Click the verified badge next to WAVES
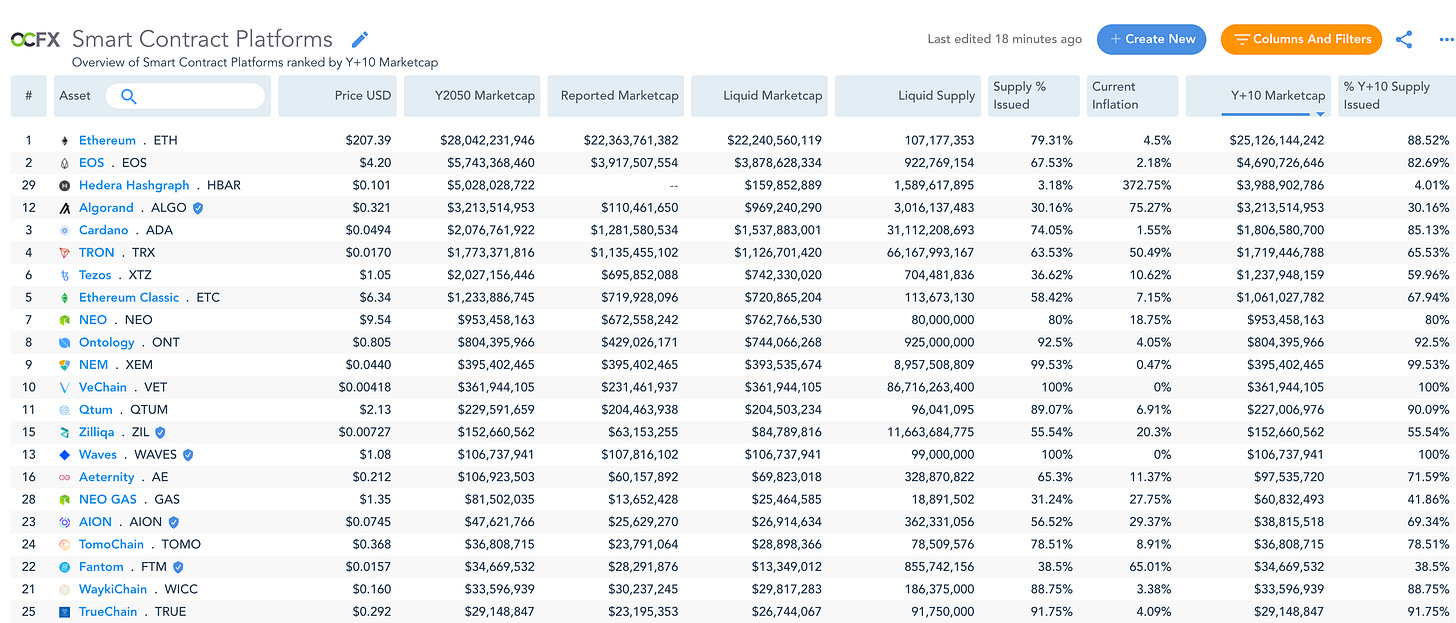Image resolution: width=1456 pixels, height=623 pixels. (188, 455)
